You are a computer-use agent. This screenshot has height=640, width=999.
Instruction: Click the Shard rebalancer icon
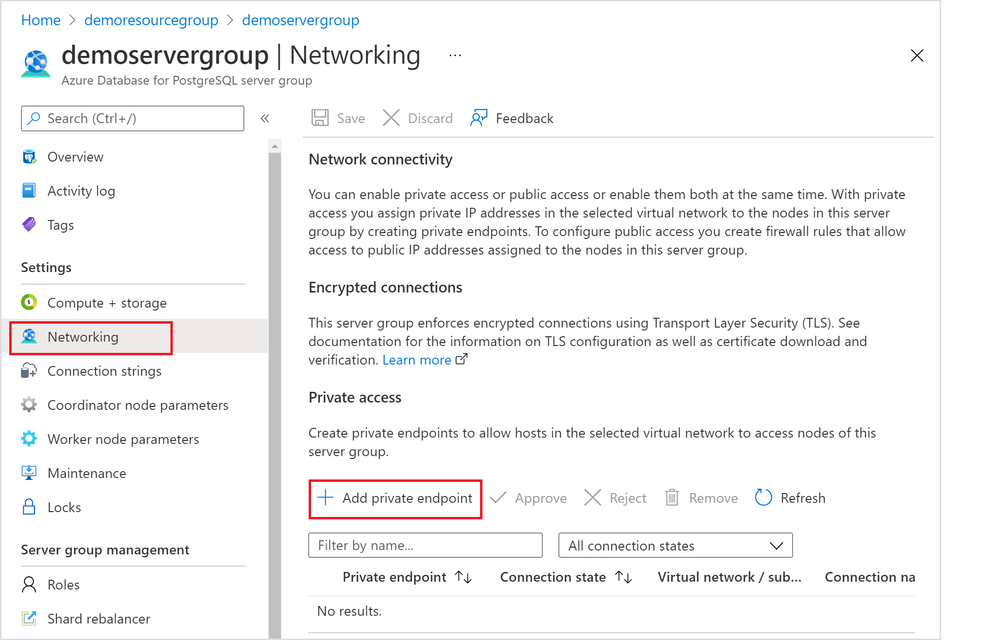coord(29,619)
